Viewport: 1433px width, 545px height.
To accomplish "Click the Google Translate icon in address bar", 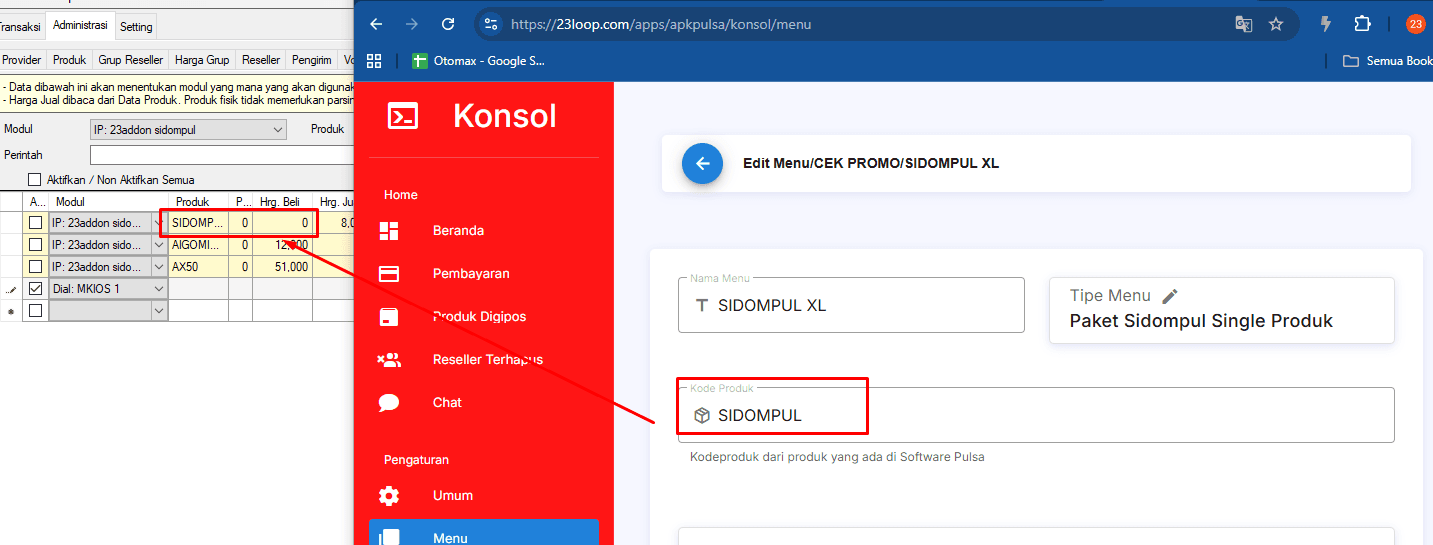I will click(x=1243, y=24).
